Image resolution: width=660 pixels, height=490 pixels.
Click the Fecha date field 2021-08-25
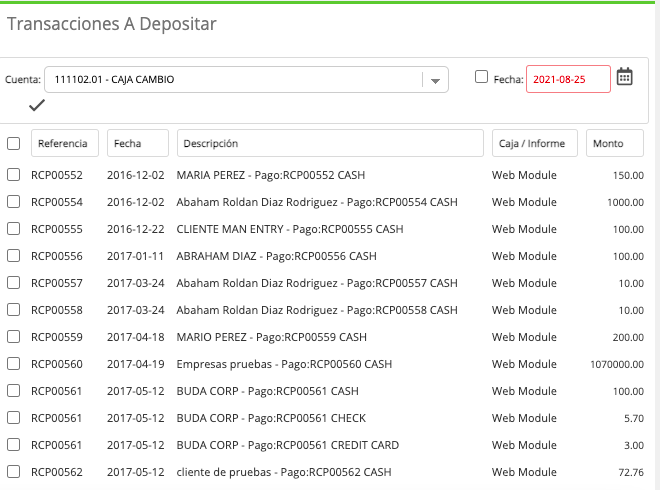tap(568, 79)
